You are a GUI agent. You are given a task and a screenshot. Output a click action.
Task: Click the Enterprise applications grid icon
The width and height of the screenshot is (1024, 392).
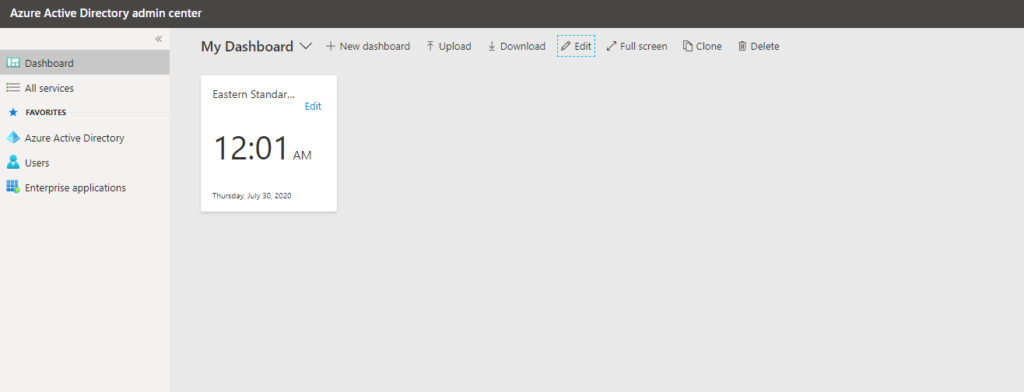pos(13,187)
